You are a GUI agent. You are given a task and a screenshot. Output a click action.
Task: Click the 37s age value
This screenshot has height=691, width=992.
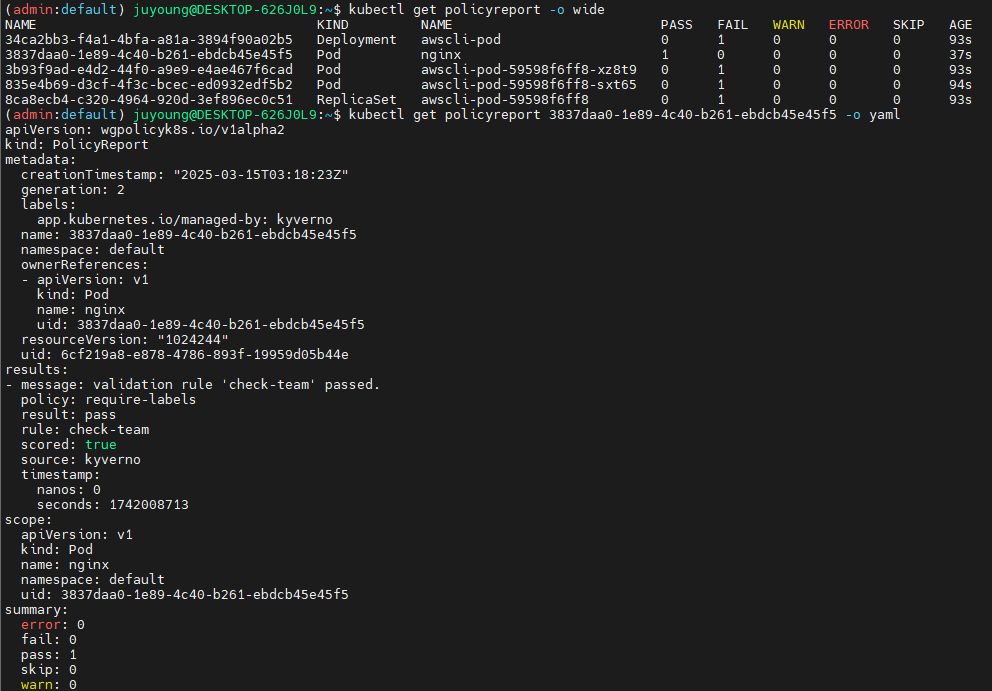tap(960, 55)
